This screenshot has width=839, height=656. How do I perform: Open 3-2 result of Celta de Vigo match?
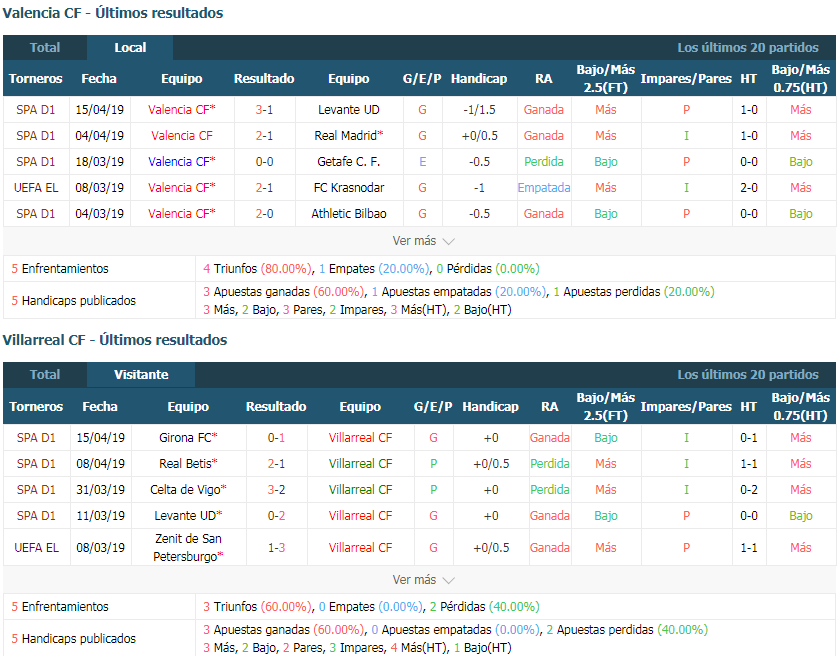click(x=276, y=490)
